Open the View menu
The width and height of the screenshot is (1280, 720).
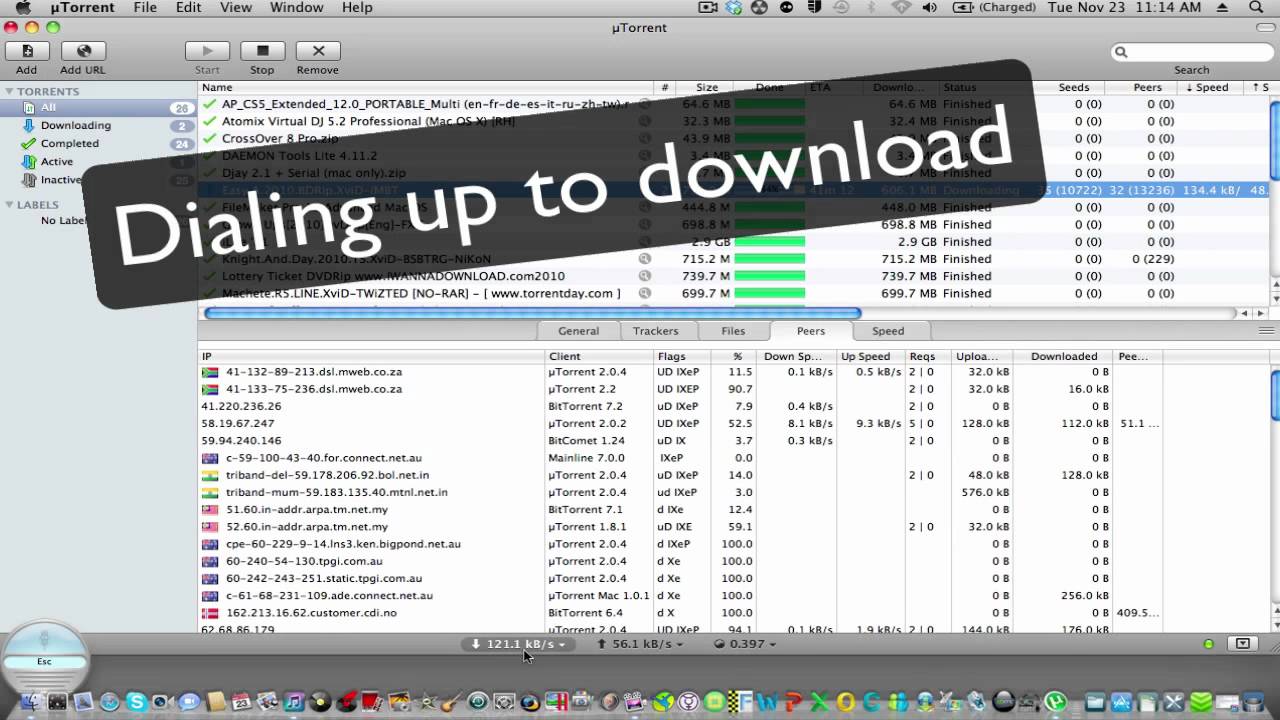click(x=236, y=8)
